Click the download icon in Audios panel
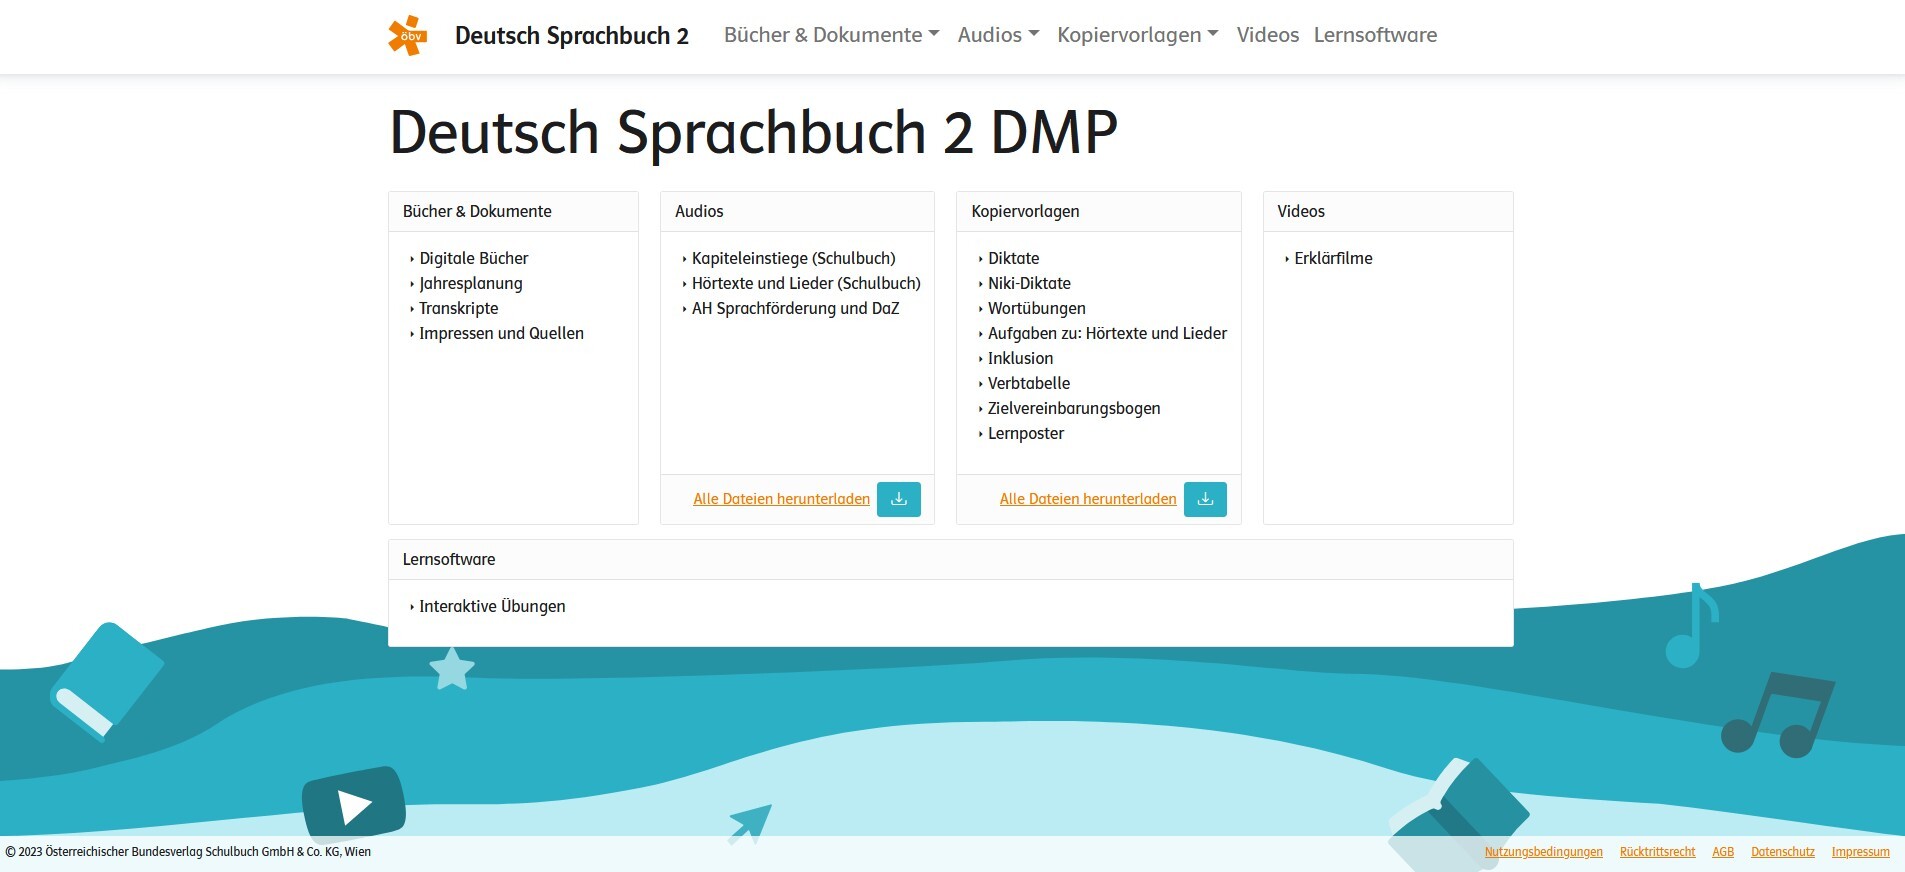Image resolution: width=1905 pixels, height=872 pixels. click(898, 499)
